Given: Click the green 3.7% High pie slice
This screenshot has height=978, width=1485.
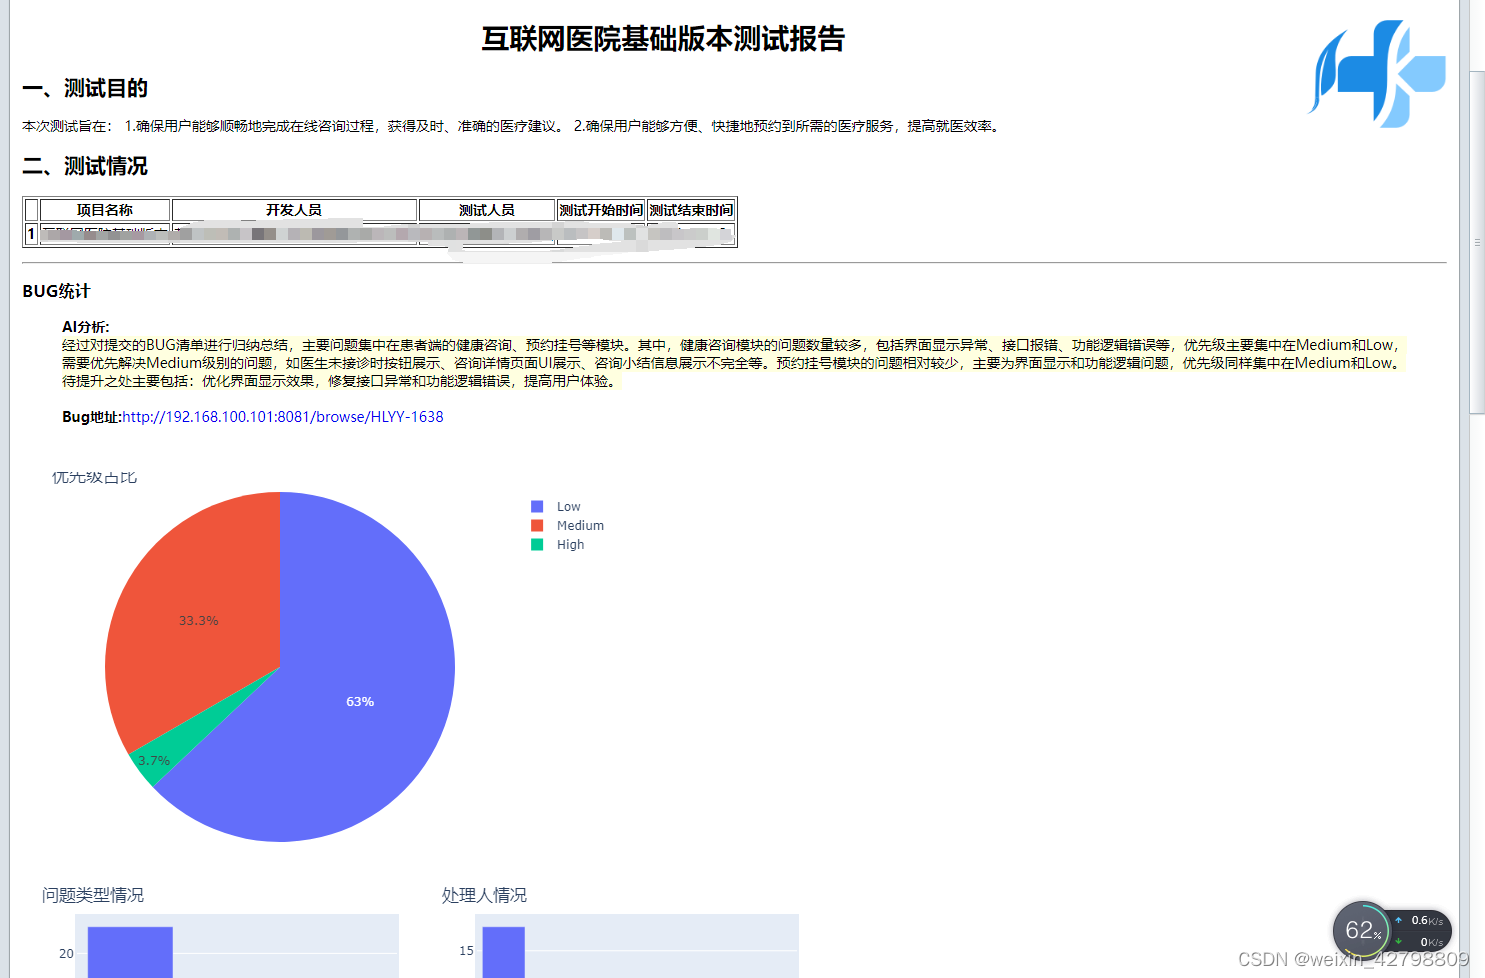Looking at the screenshot, I should (152, 762).
